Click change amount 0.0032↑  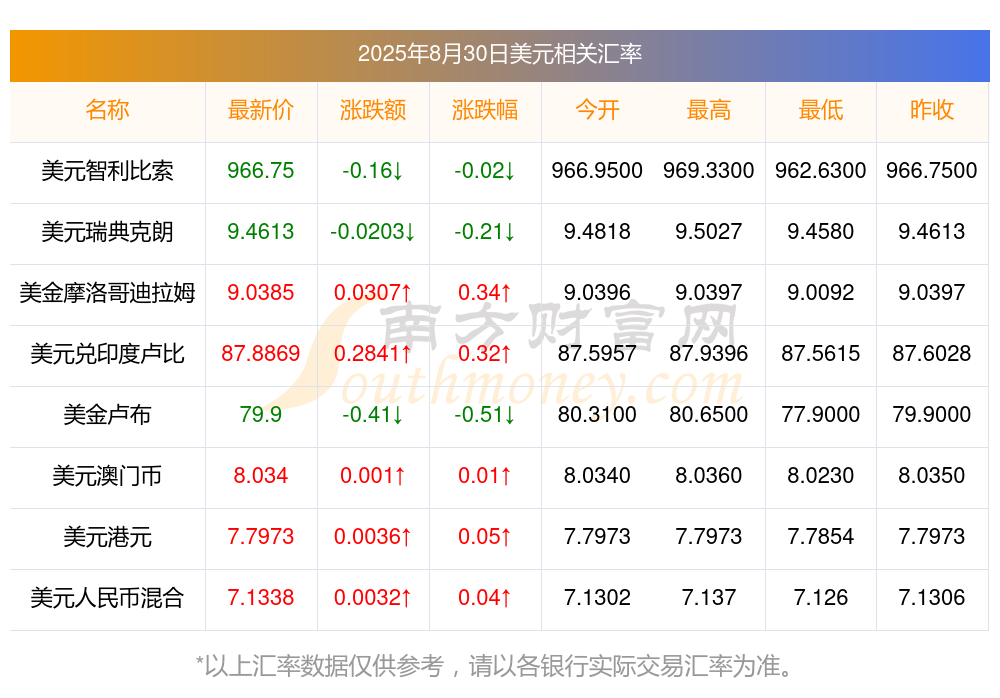(372, 598)
